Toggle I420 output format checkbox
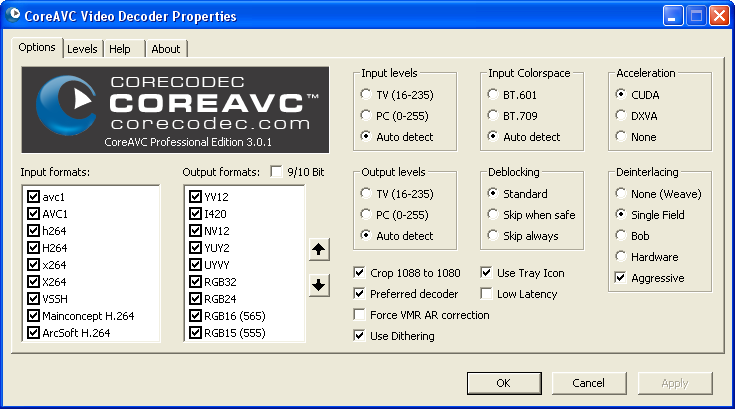 point(195,214)
